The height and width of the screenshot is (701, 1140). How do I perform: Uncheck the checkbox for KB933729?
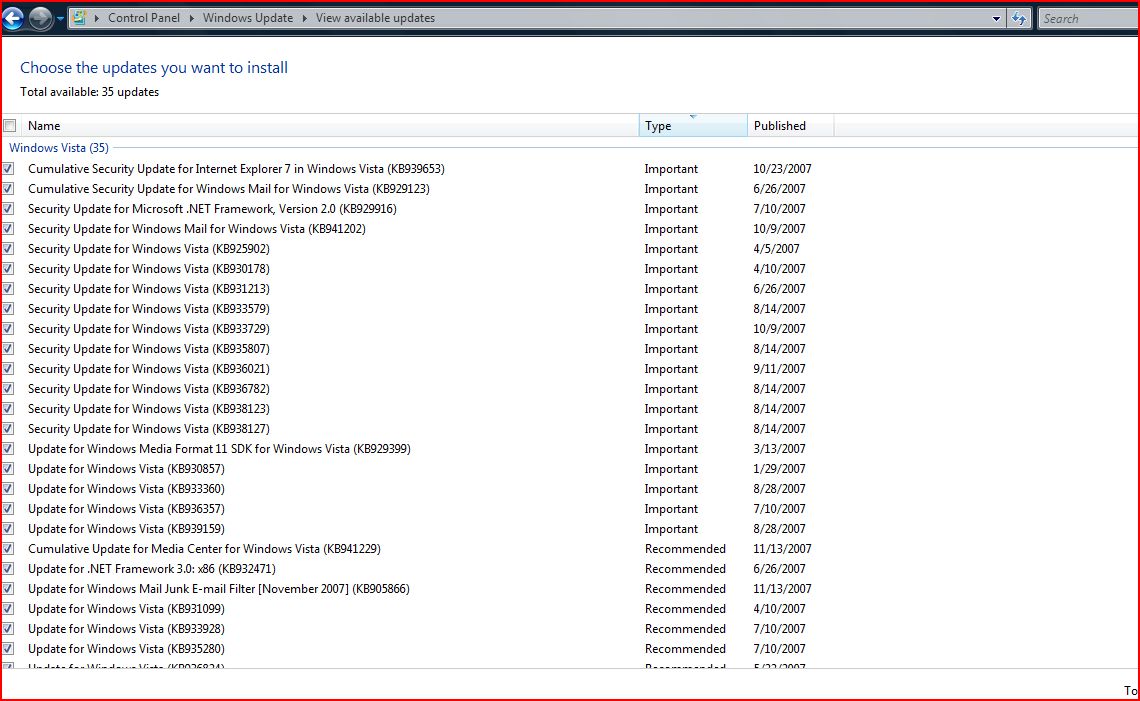pyautogui.click(x=8, y=329)
